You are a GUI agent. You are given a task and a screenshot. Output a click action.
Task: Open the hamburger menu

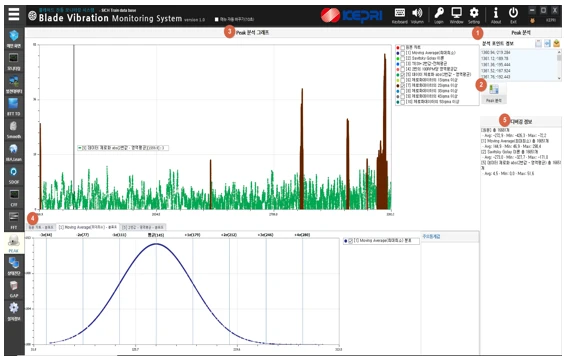point(14,14)
